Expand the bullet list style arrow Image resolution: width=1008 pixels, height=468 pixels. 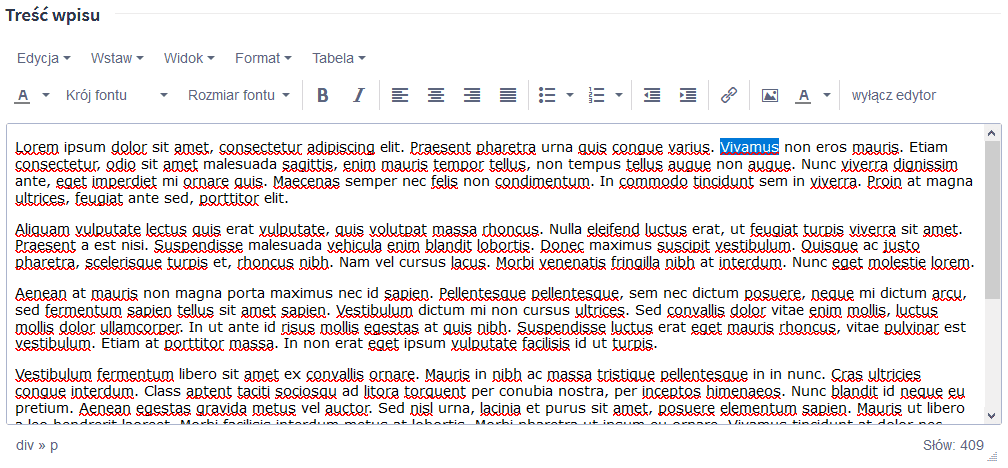570,96
